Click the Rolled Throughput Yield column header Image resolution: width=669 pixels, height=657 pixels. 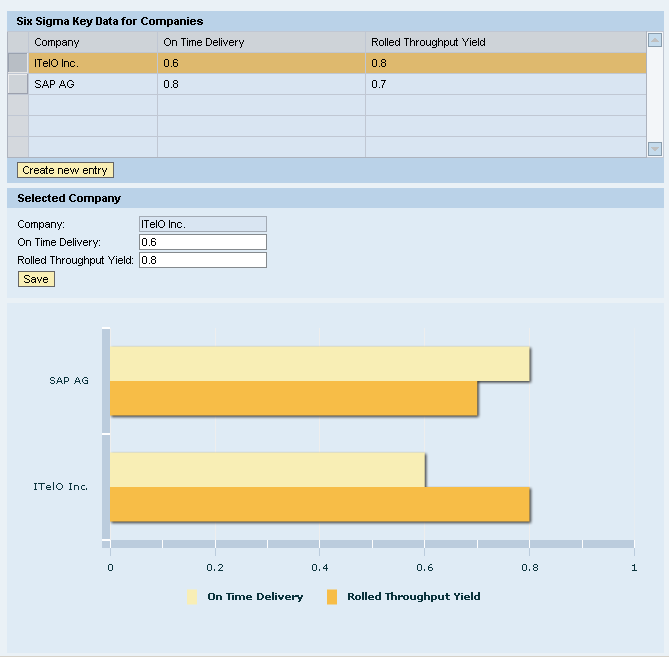pyautogui.click(x=504, y=42)
